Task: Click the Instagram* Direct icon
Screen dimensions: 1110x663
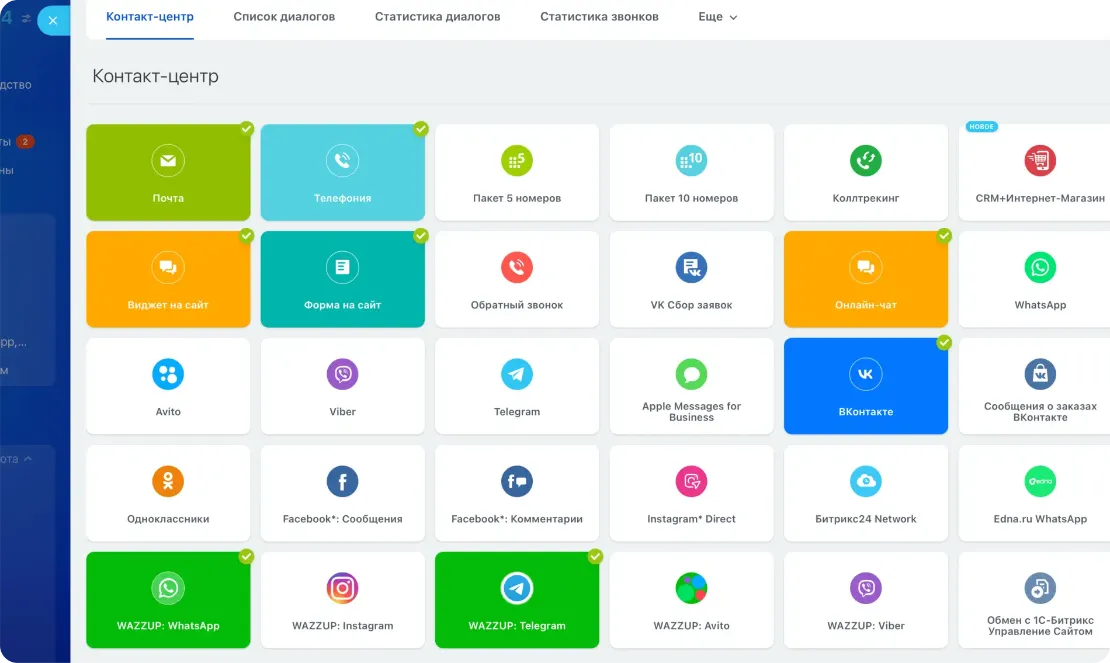Action: tap(692, 481)
